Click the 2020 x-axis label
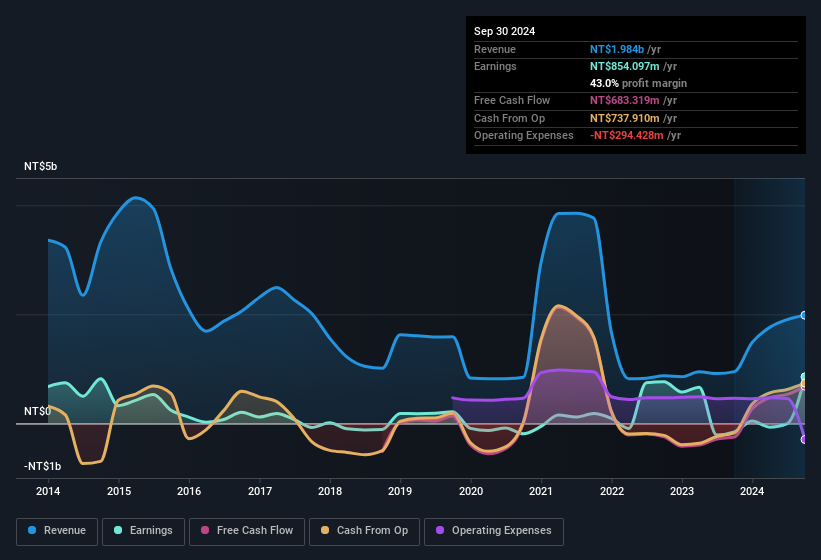 [x=471, y=491]
